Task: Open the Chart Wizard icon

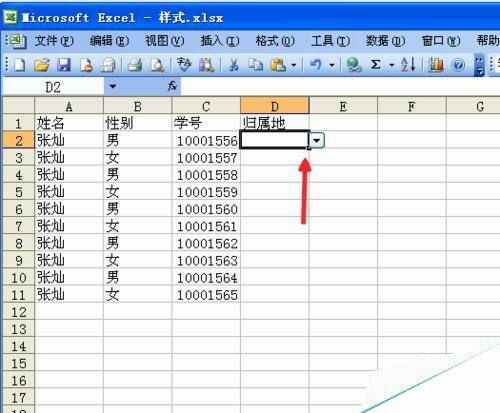Action: click(x=436, y=64)
